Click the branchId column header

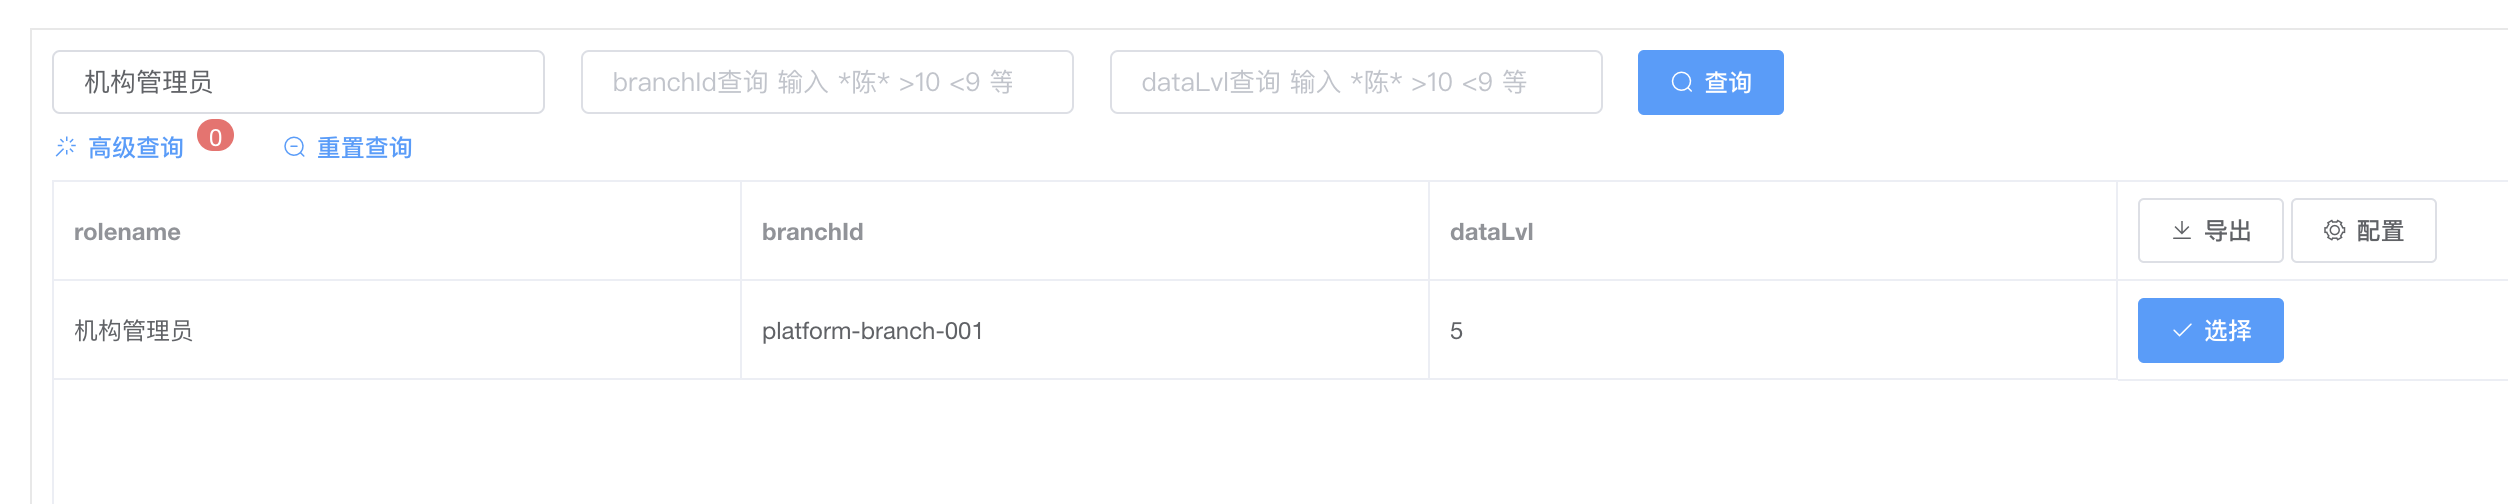pos(812,232)
